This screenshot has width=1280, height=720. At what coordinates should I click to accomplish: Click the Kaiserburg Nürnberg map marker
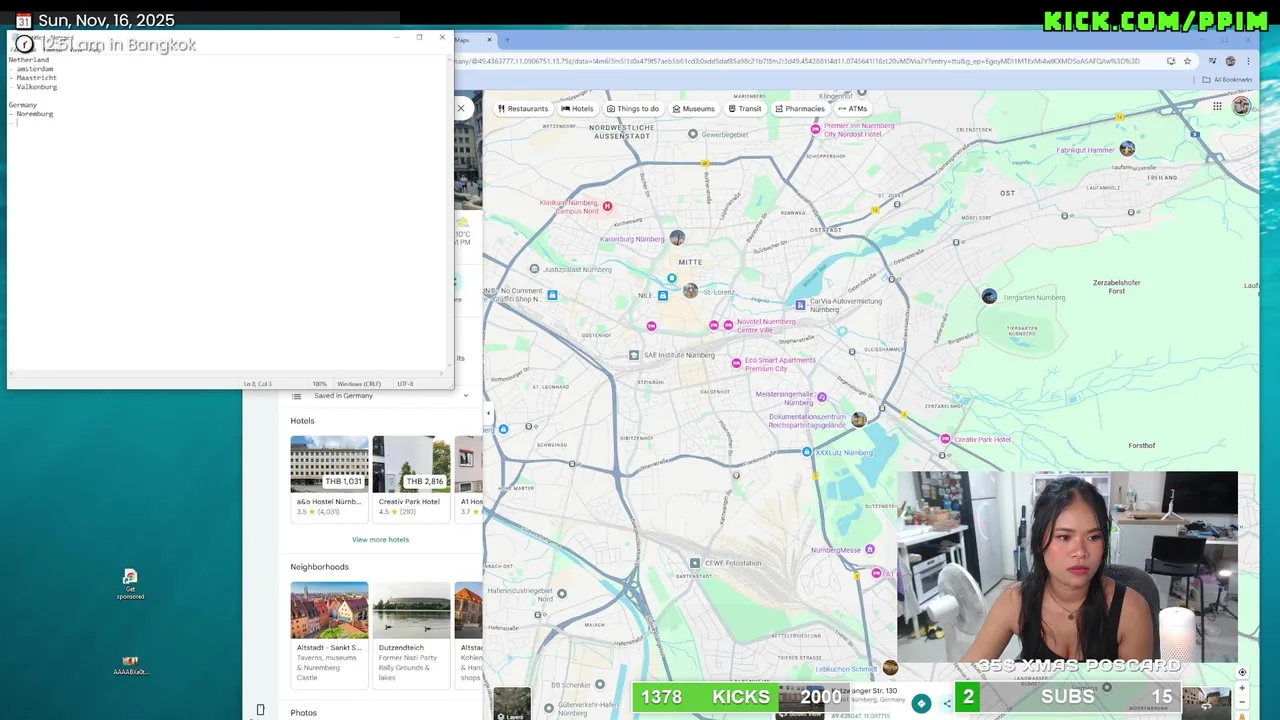[677, 238]
